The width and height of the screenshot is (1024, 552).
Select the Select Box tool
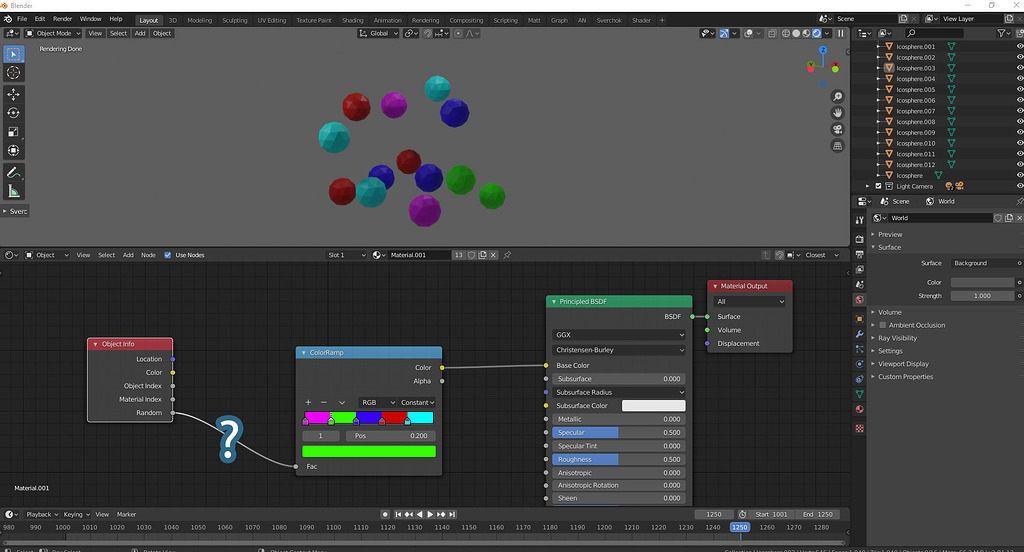13,54
